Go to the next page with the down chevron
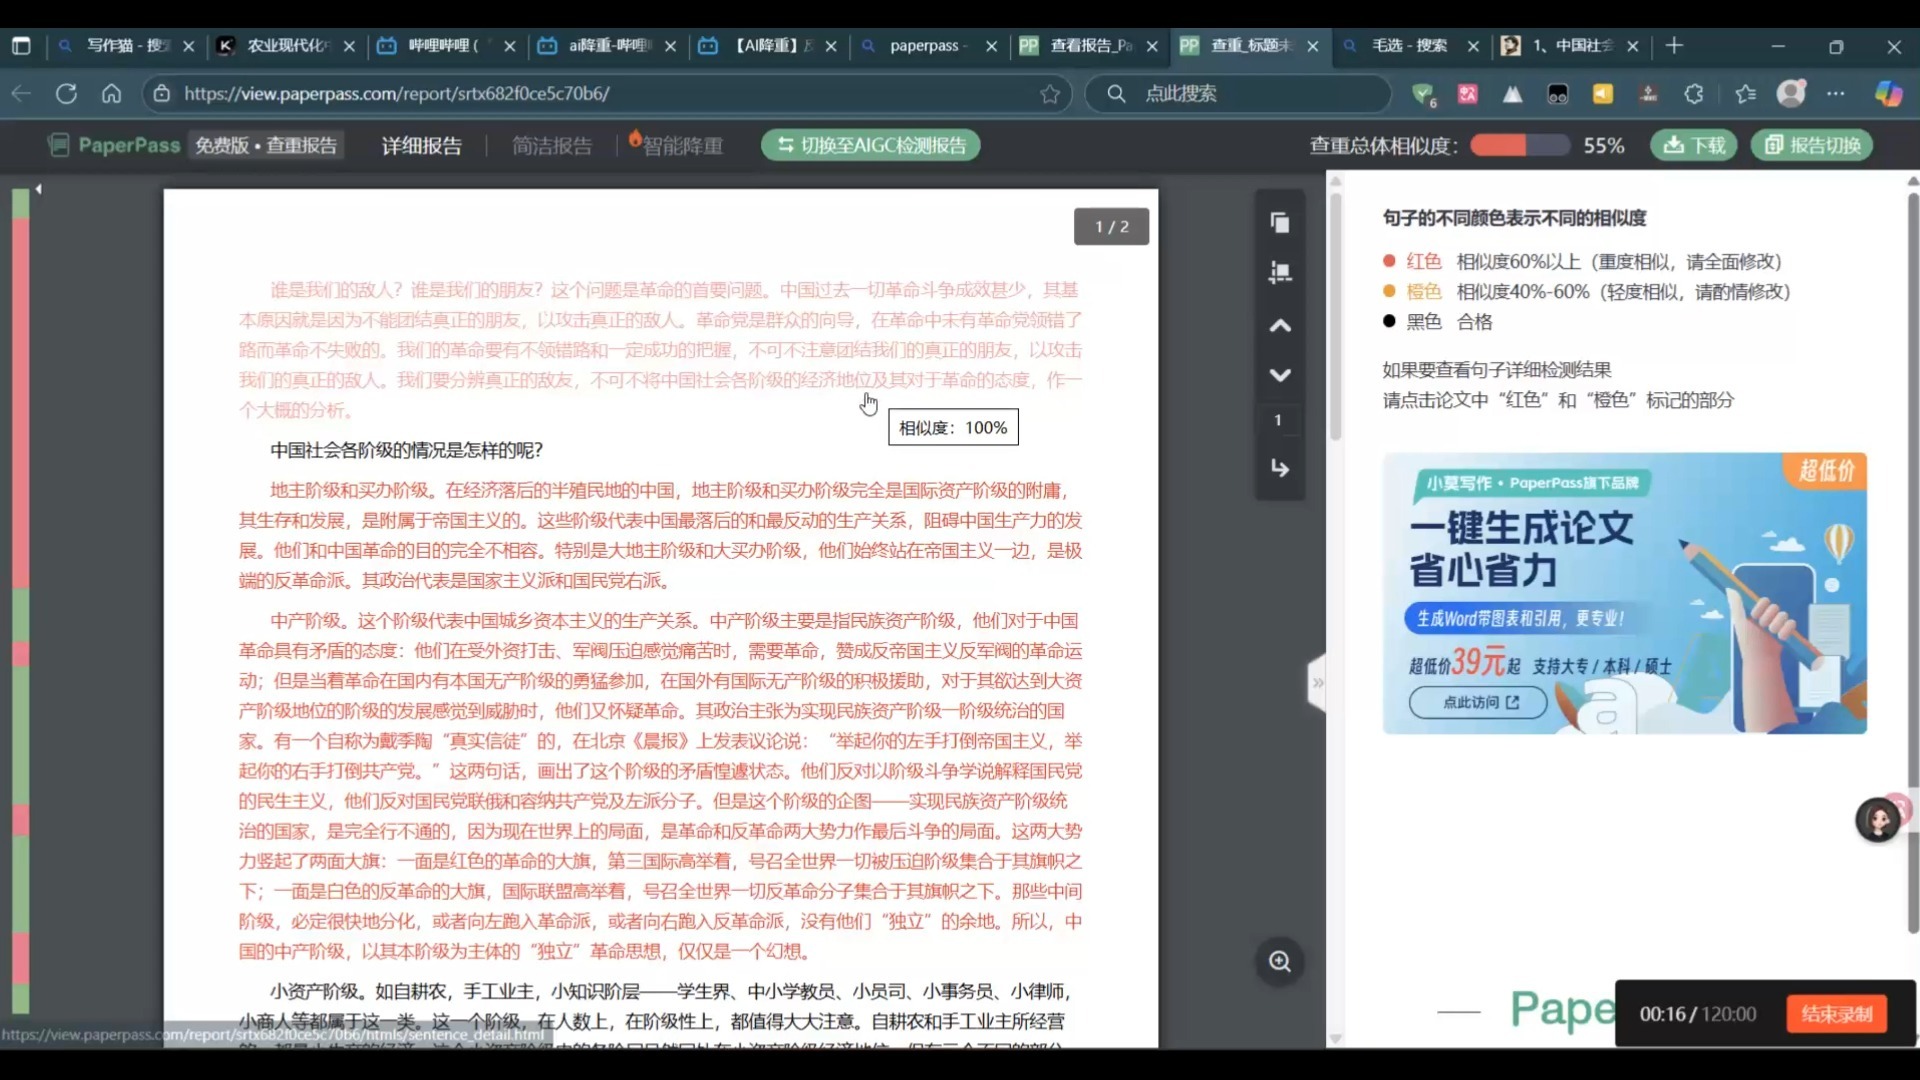This screenshot has width=1920, height=1080. click(x=1280, y=375)
